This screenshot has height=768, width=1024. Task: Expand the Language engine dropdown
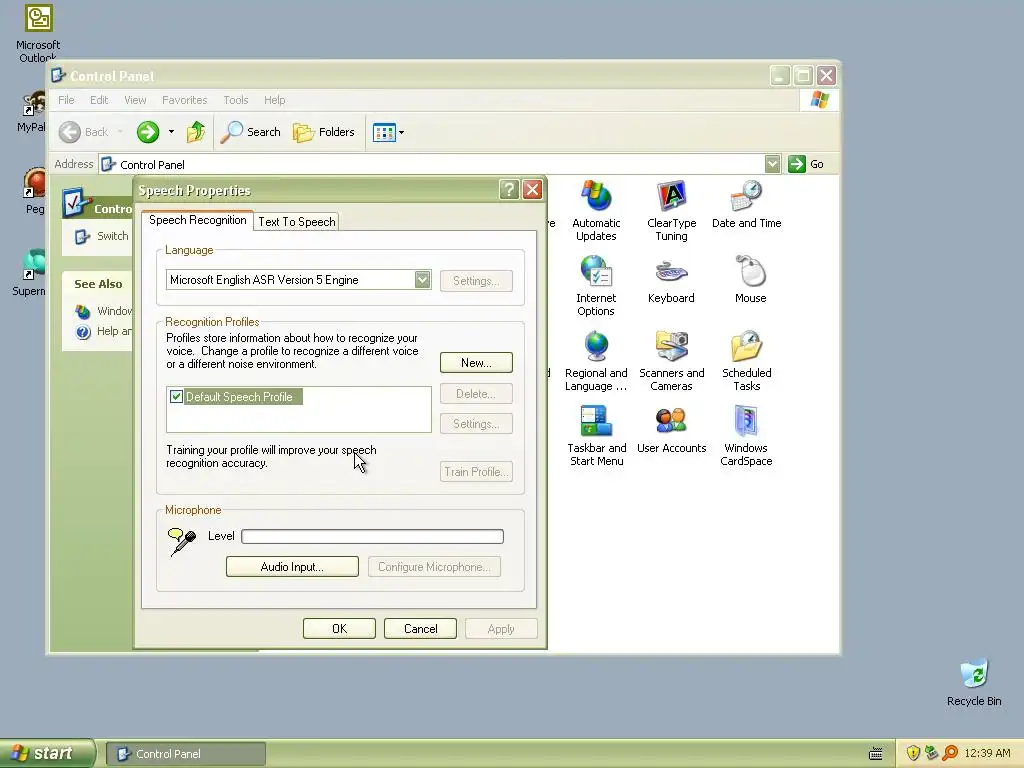(423, 280)
